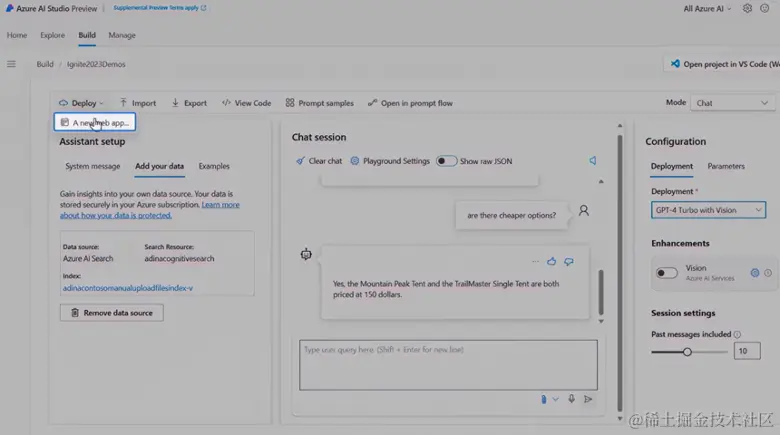
Task: Click the thumbs down on response
Action: click(x=569, y=261)
